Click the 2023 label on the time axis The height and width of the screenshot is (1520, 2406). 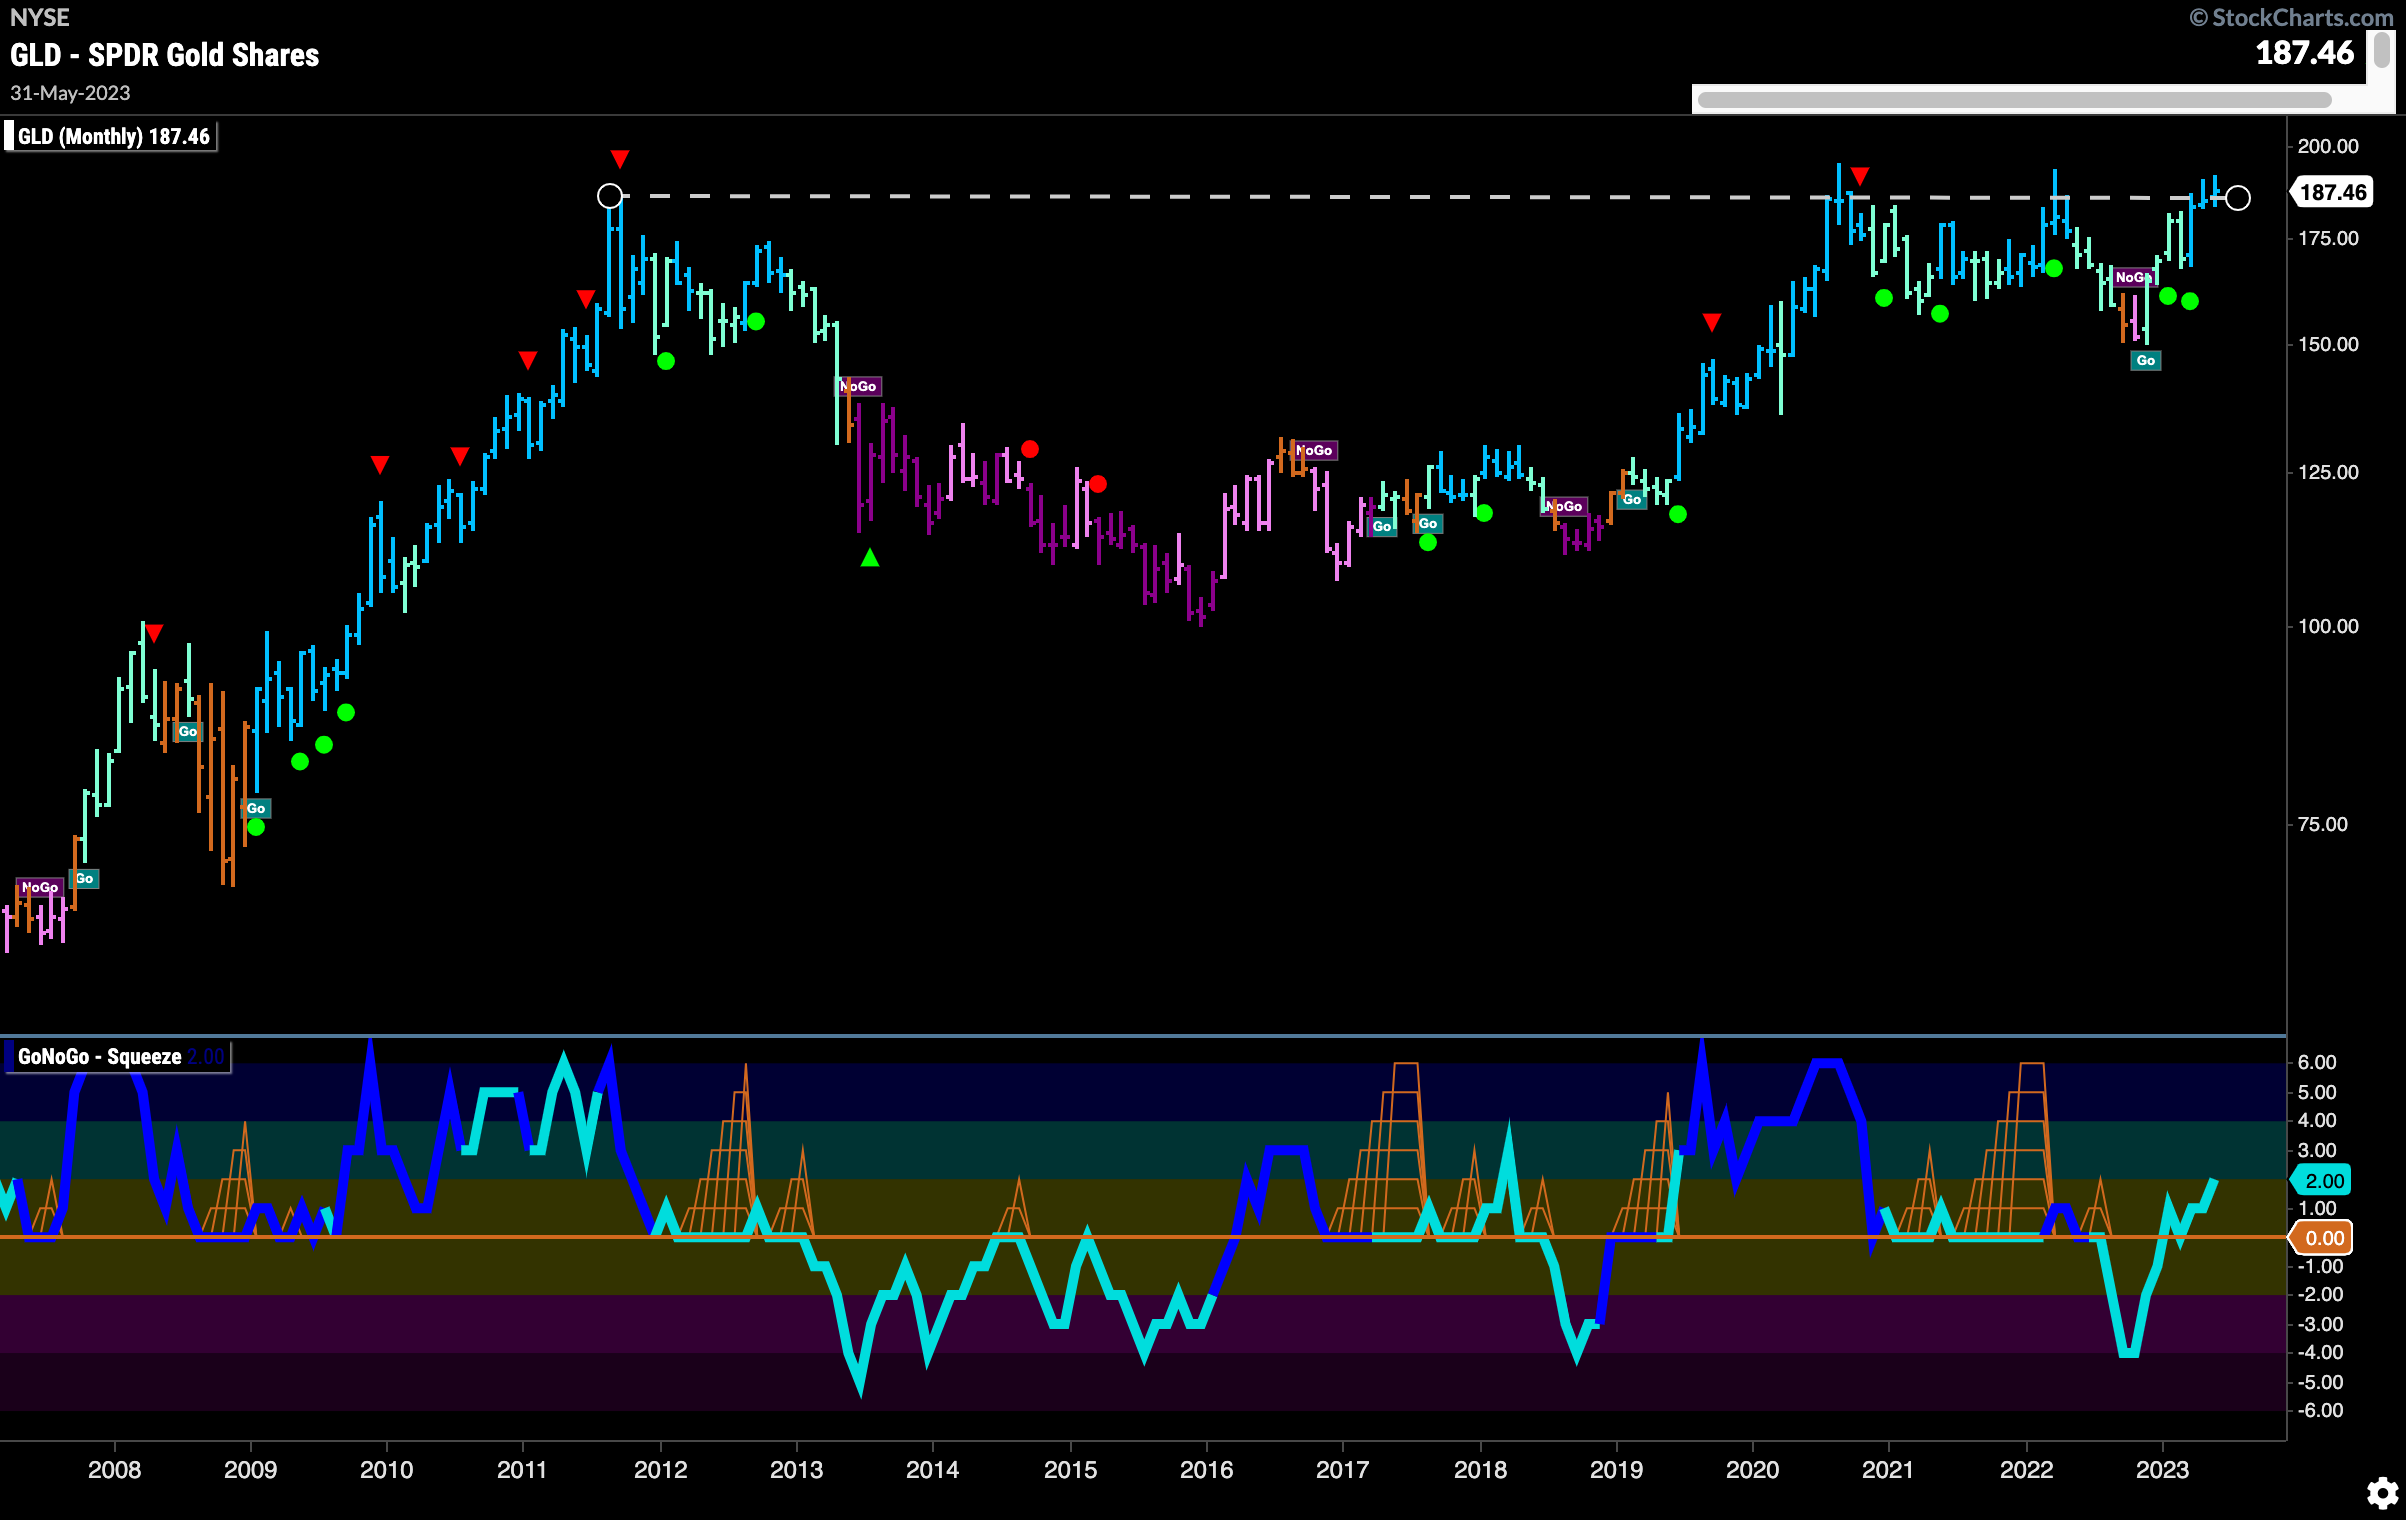click(2162, 1470)
